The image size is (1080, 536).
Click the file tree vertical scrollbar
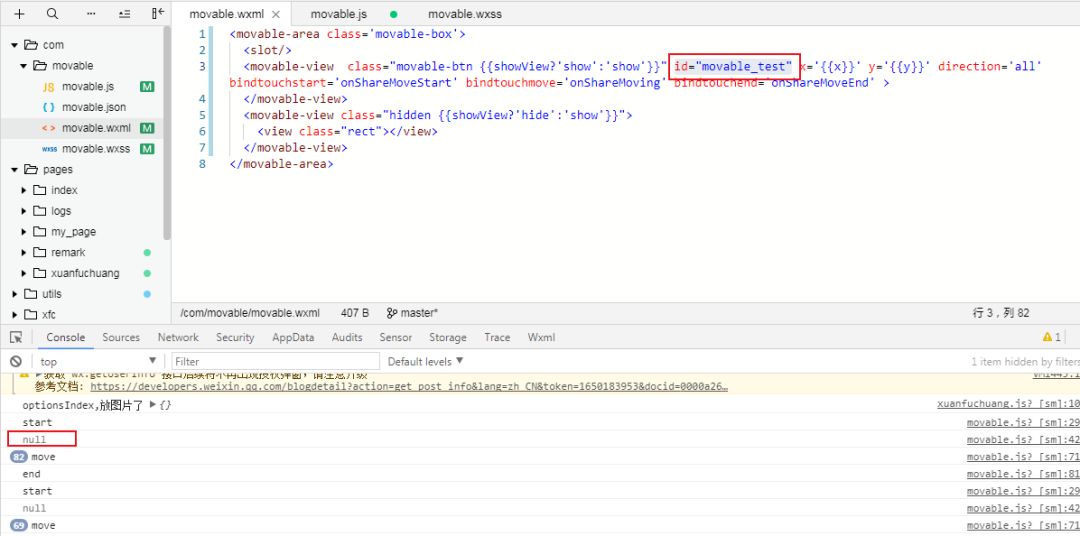point(167,132)
